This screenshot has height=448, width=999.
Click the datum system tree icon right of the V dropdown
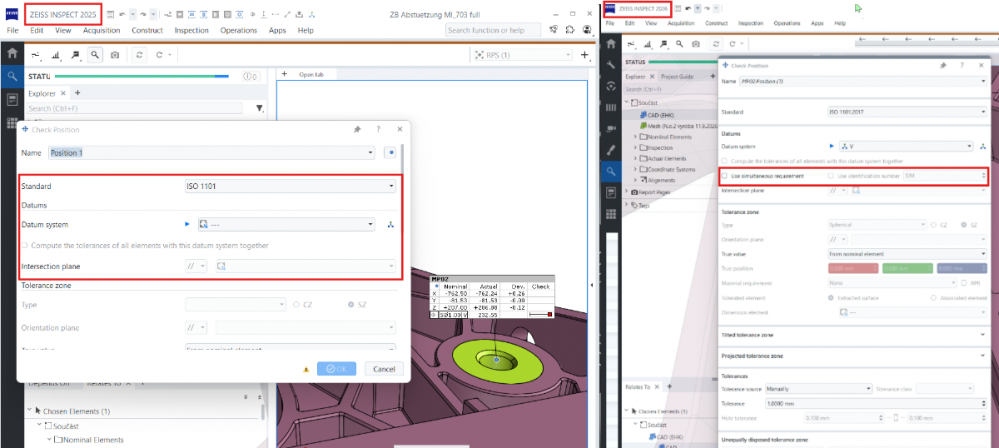pyautogui.click(x=983, y=146)
